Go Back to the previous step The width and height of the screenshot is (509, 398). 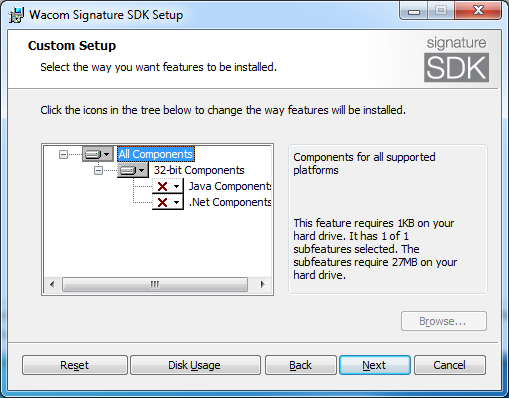[301, 365]
